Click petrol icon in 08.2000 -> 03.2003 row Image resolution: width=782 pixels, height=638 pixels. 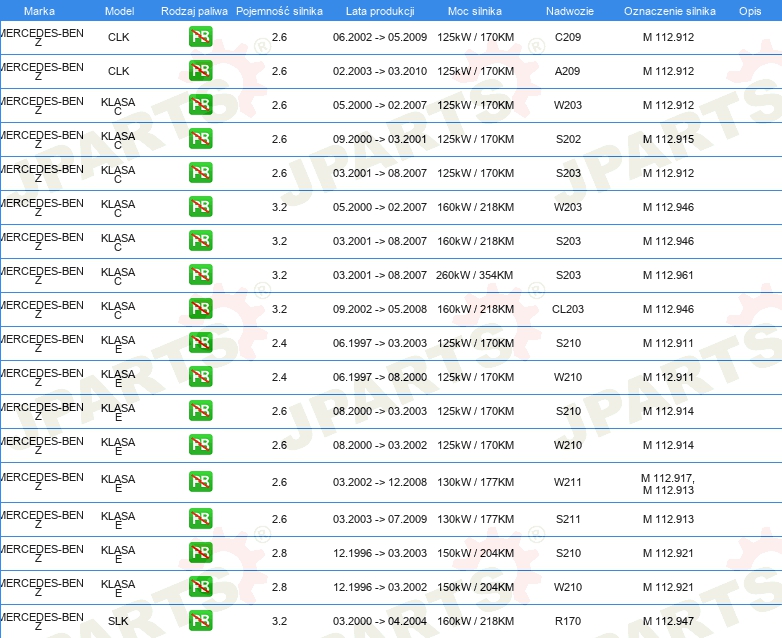tap(200, 411)
